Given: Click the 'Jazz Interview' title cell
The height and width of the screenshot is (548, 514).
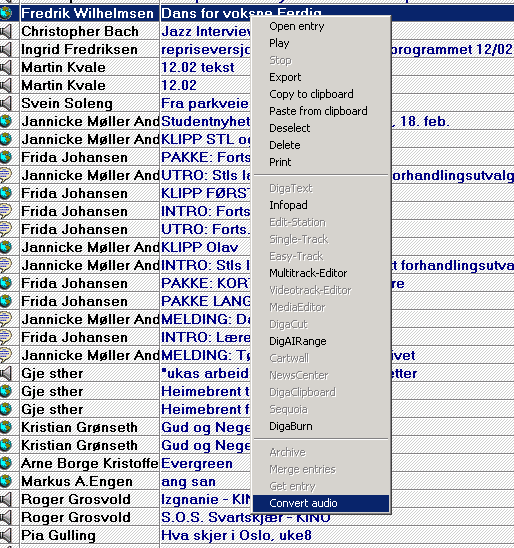Looking at the screenshot, I should (205, 31).
